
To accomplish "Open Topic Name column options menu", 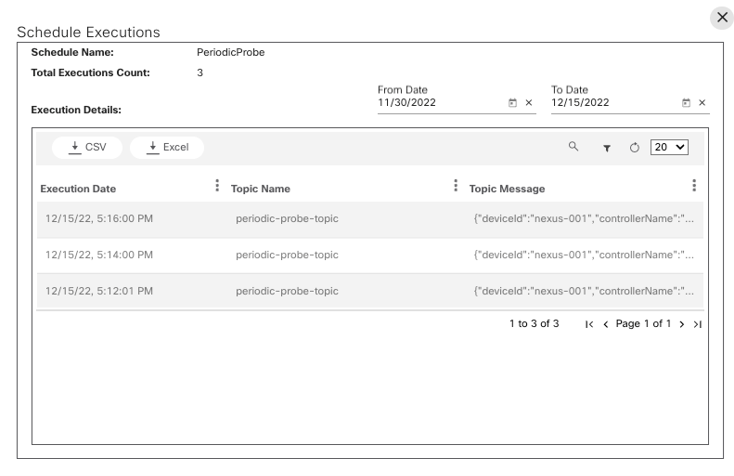I will (x=455, y=186).
